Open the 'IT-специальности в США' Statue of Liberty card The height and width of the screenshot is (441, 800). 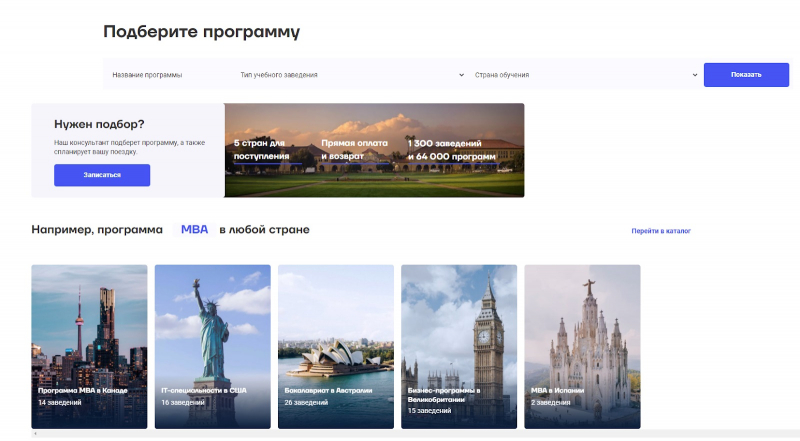pyautogui.click(x=212, y=346)
